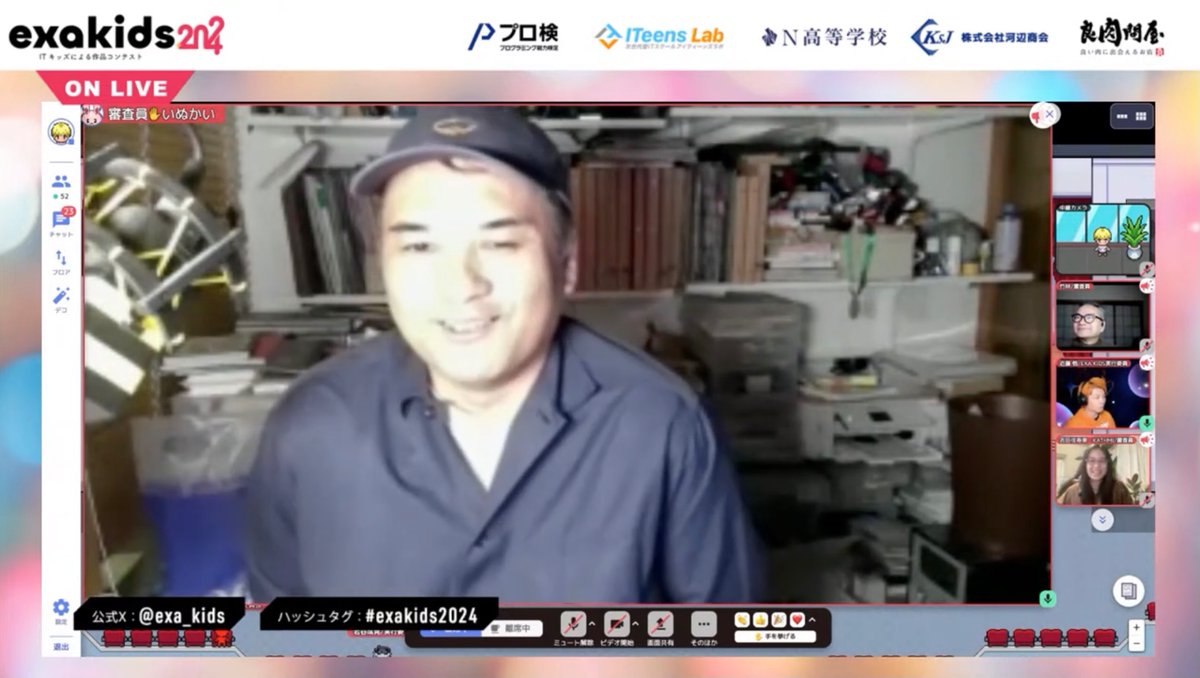Click the N高等学校 sponsor logo
The height and width of the screenshot is (678, 1200).
click(x=824, y=37)
